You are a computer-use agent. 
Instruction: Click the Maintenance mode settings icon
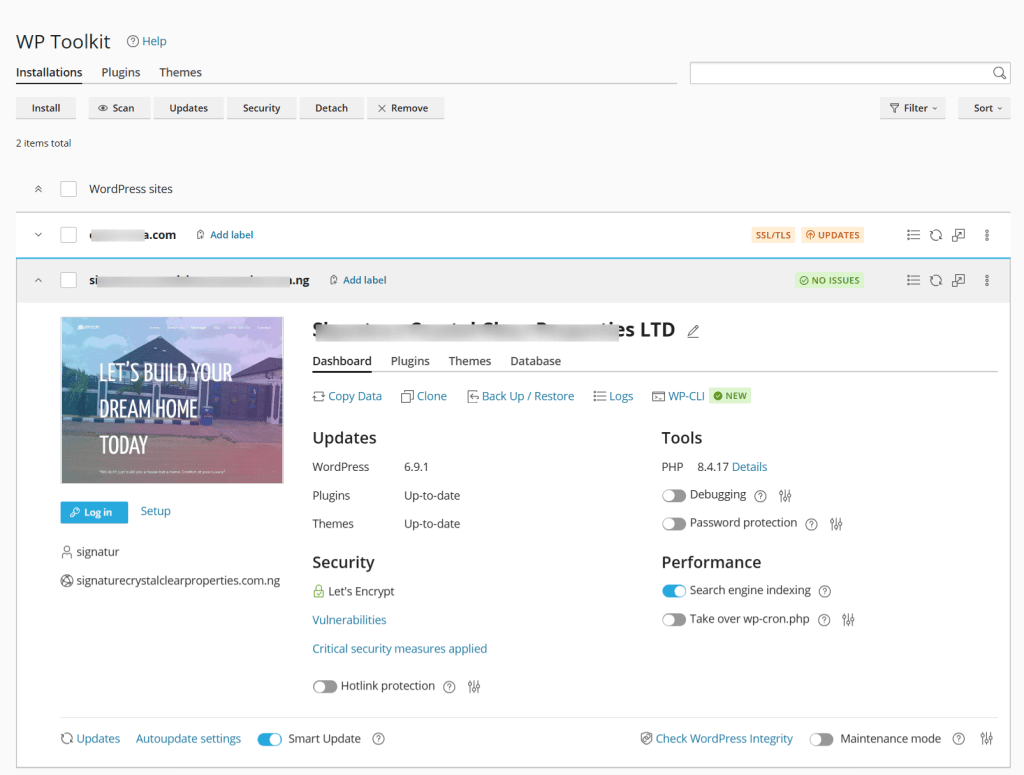tap(987, 738)
